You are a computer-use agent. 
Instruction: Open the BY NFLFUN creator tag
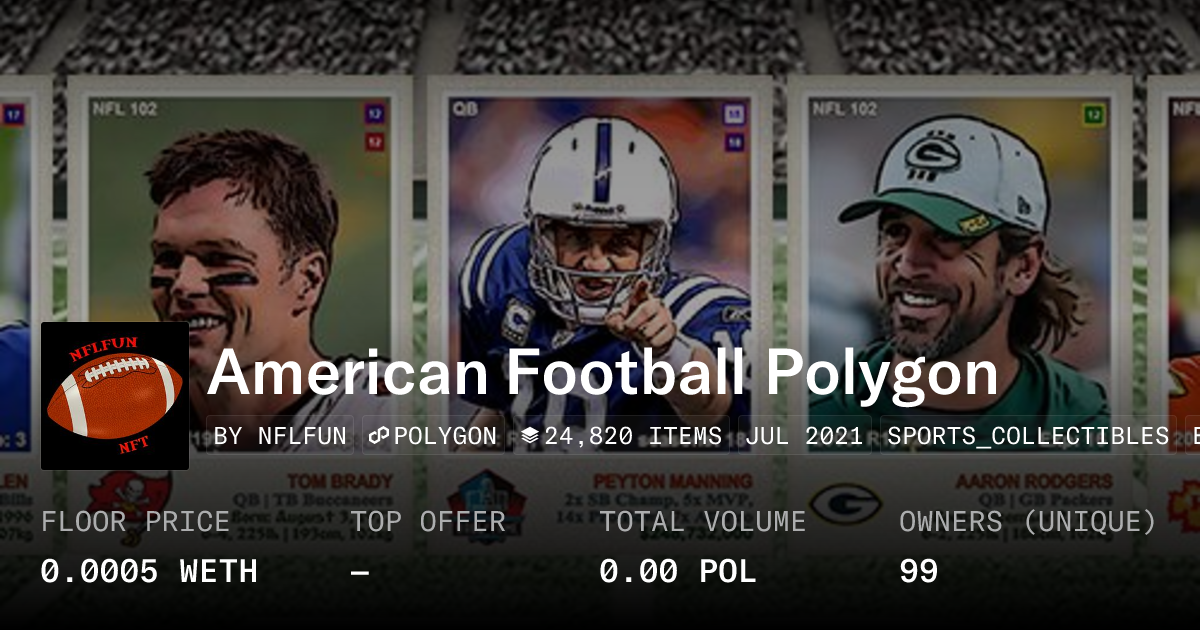coord(281,436)
